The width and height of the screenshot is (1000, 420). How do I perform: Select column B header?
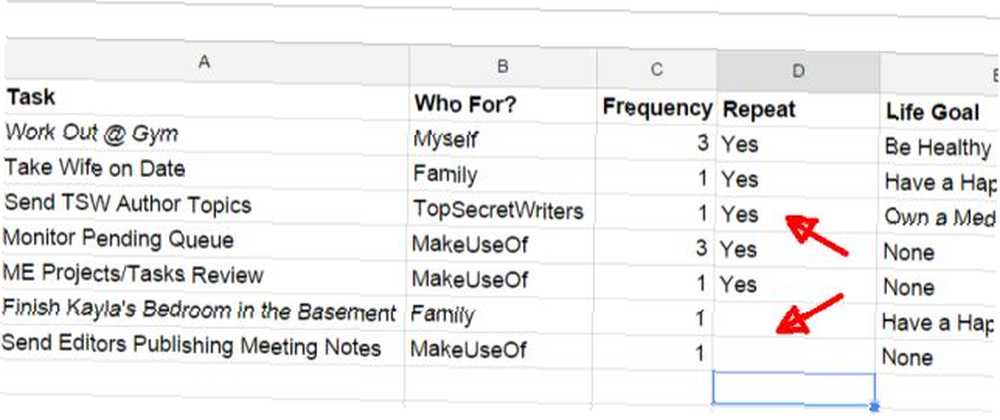coord(503,67)
